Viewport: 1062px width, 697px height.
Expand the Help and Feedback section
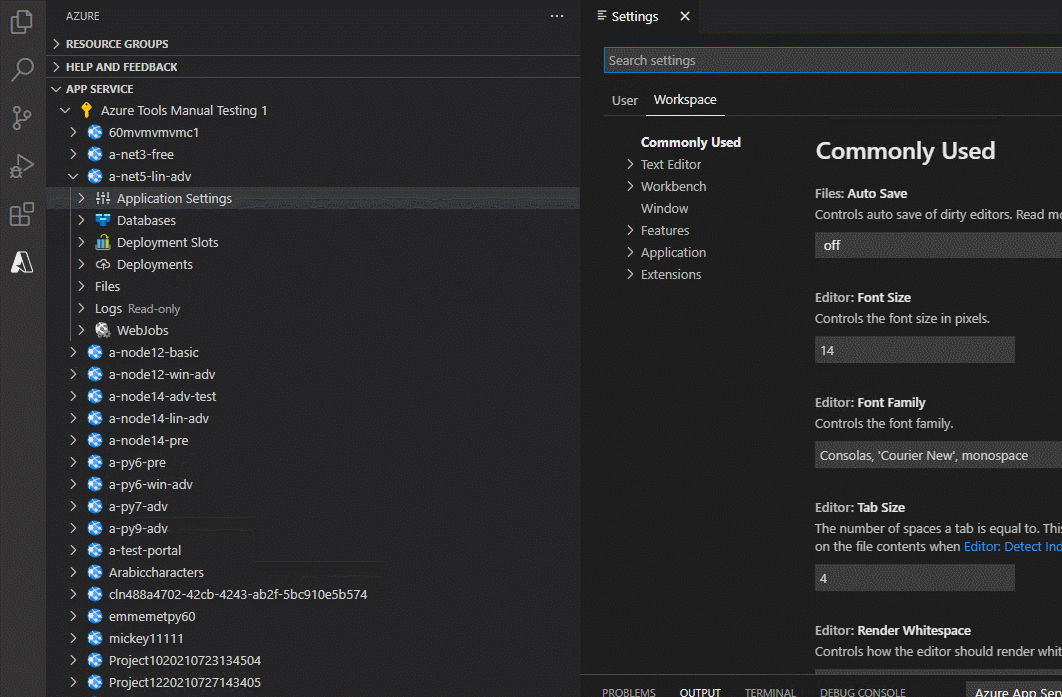click(x=56, y=67)
